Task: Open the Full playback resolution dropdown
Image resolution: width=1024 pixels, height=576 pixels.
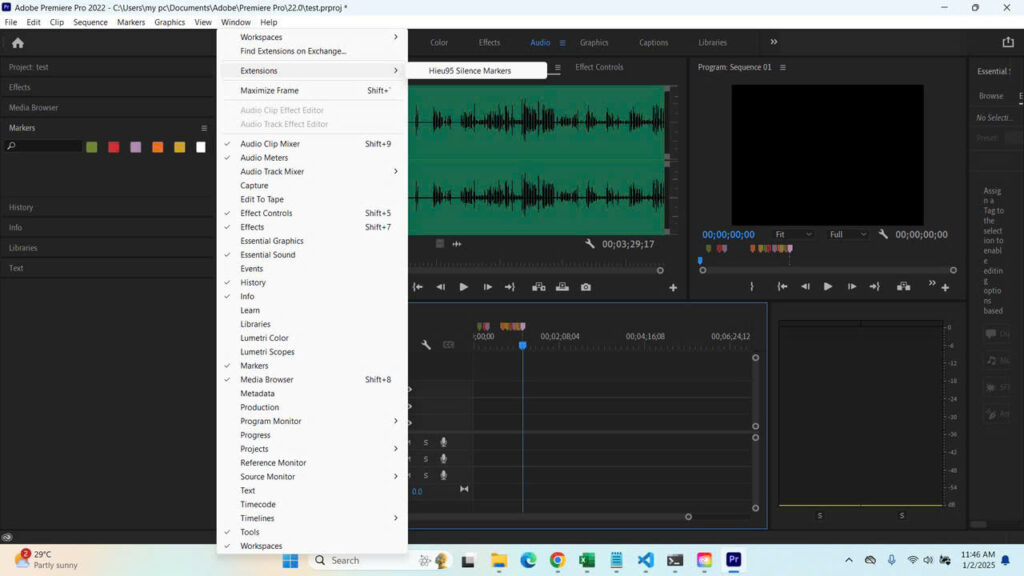Action: click(848, 234)
